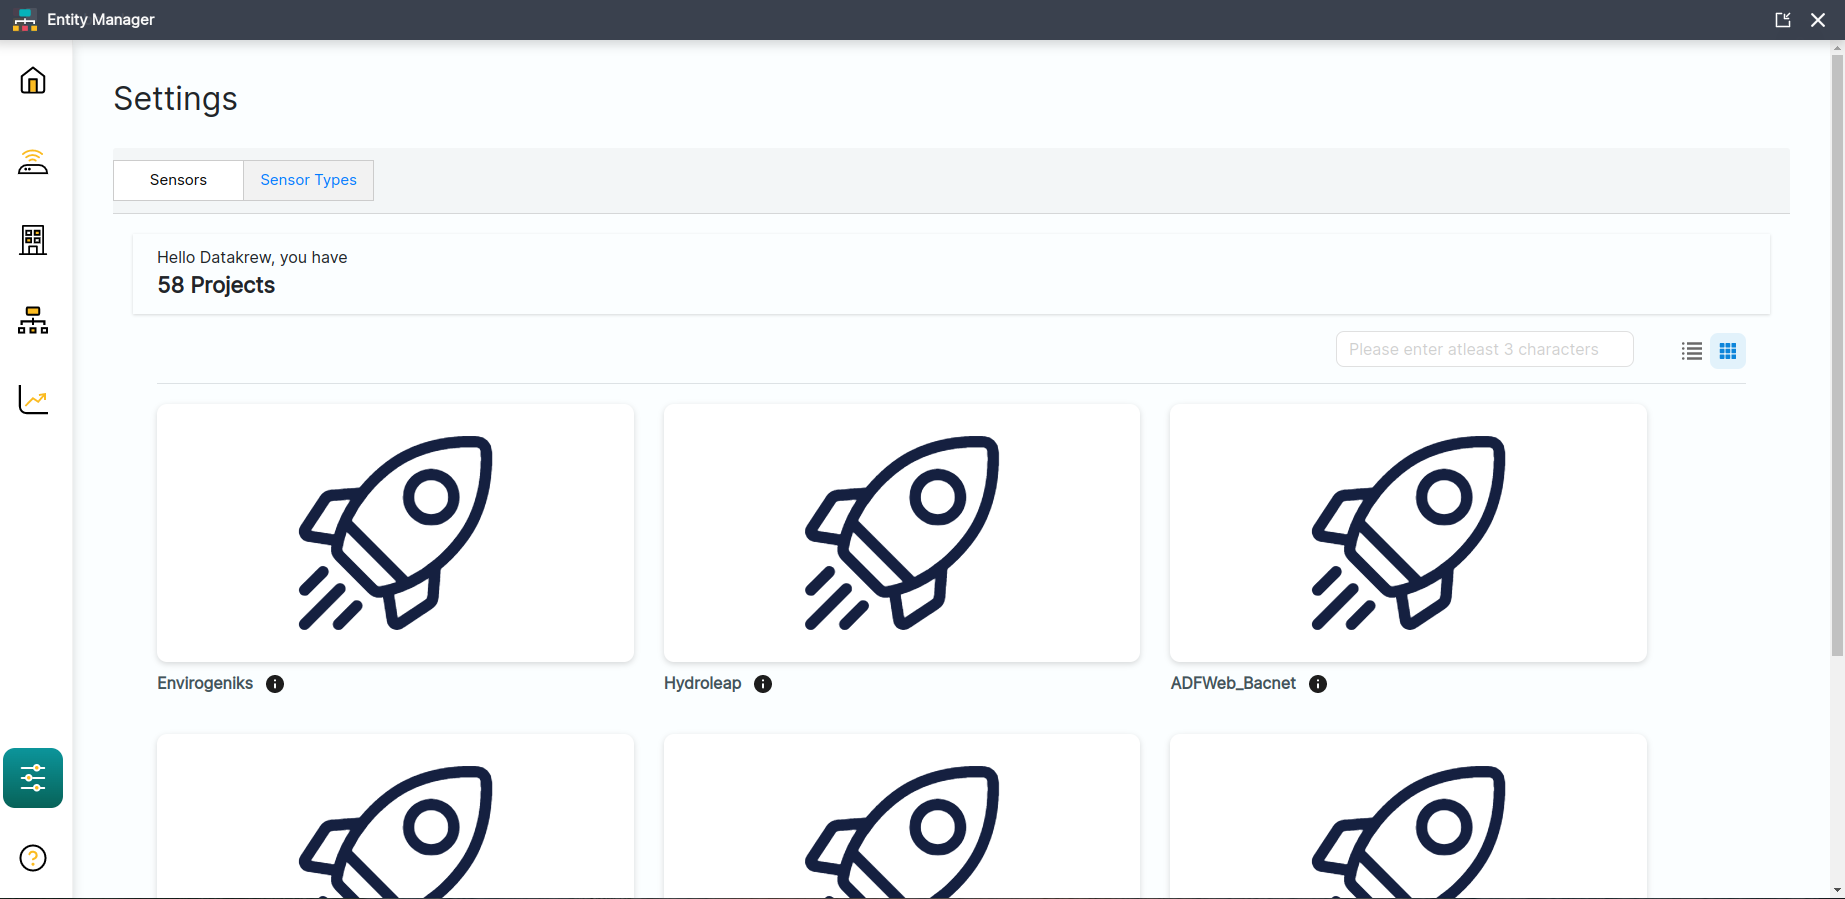
Task: Focus the project search input field
Action: pyautogui.click(x=1485, y=349)
